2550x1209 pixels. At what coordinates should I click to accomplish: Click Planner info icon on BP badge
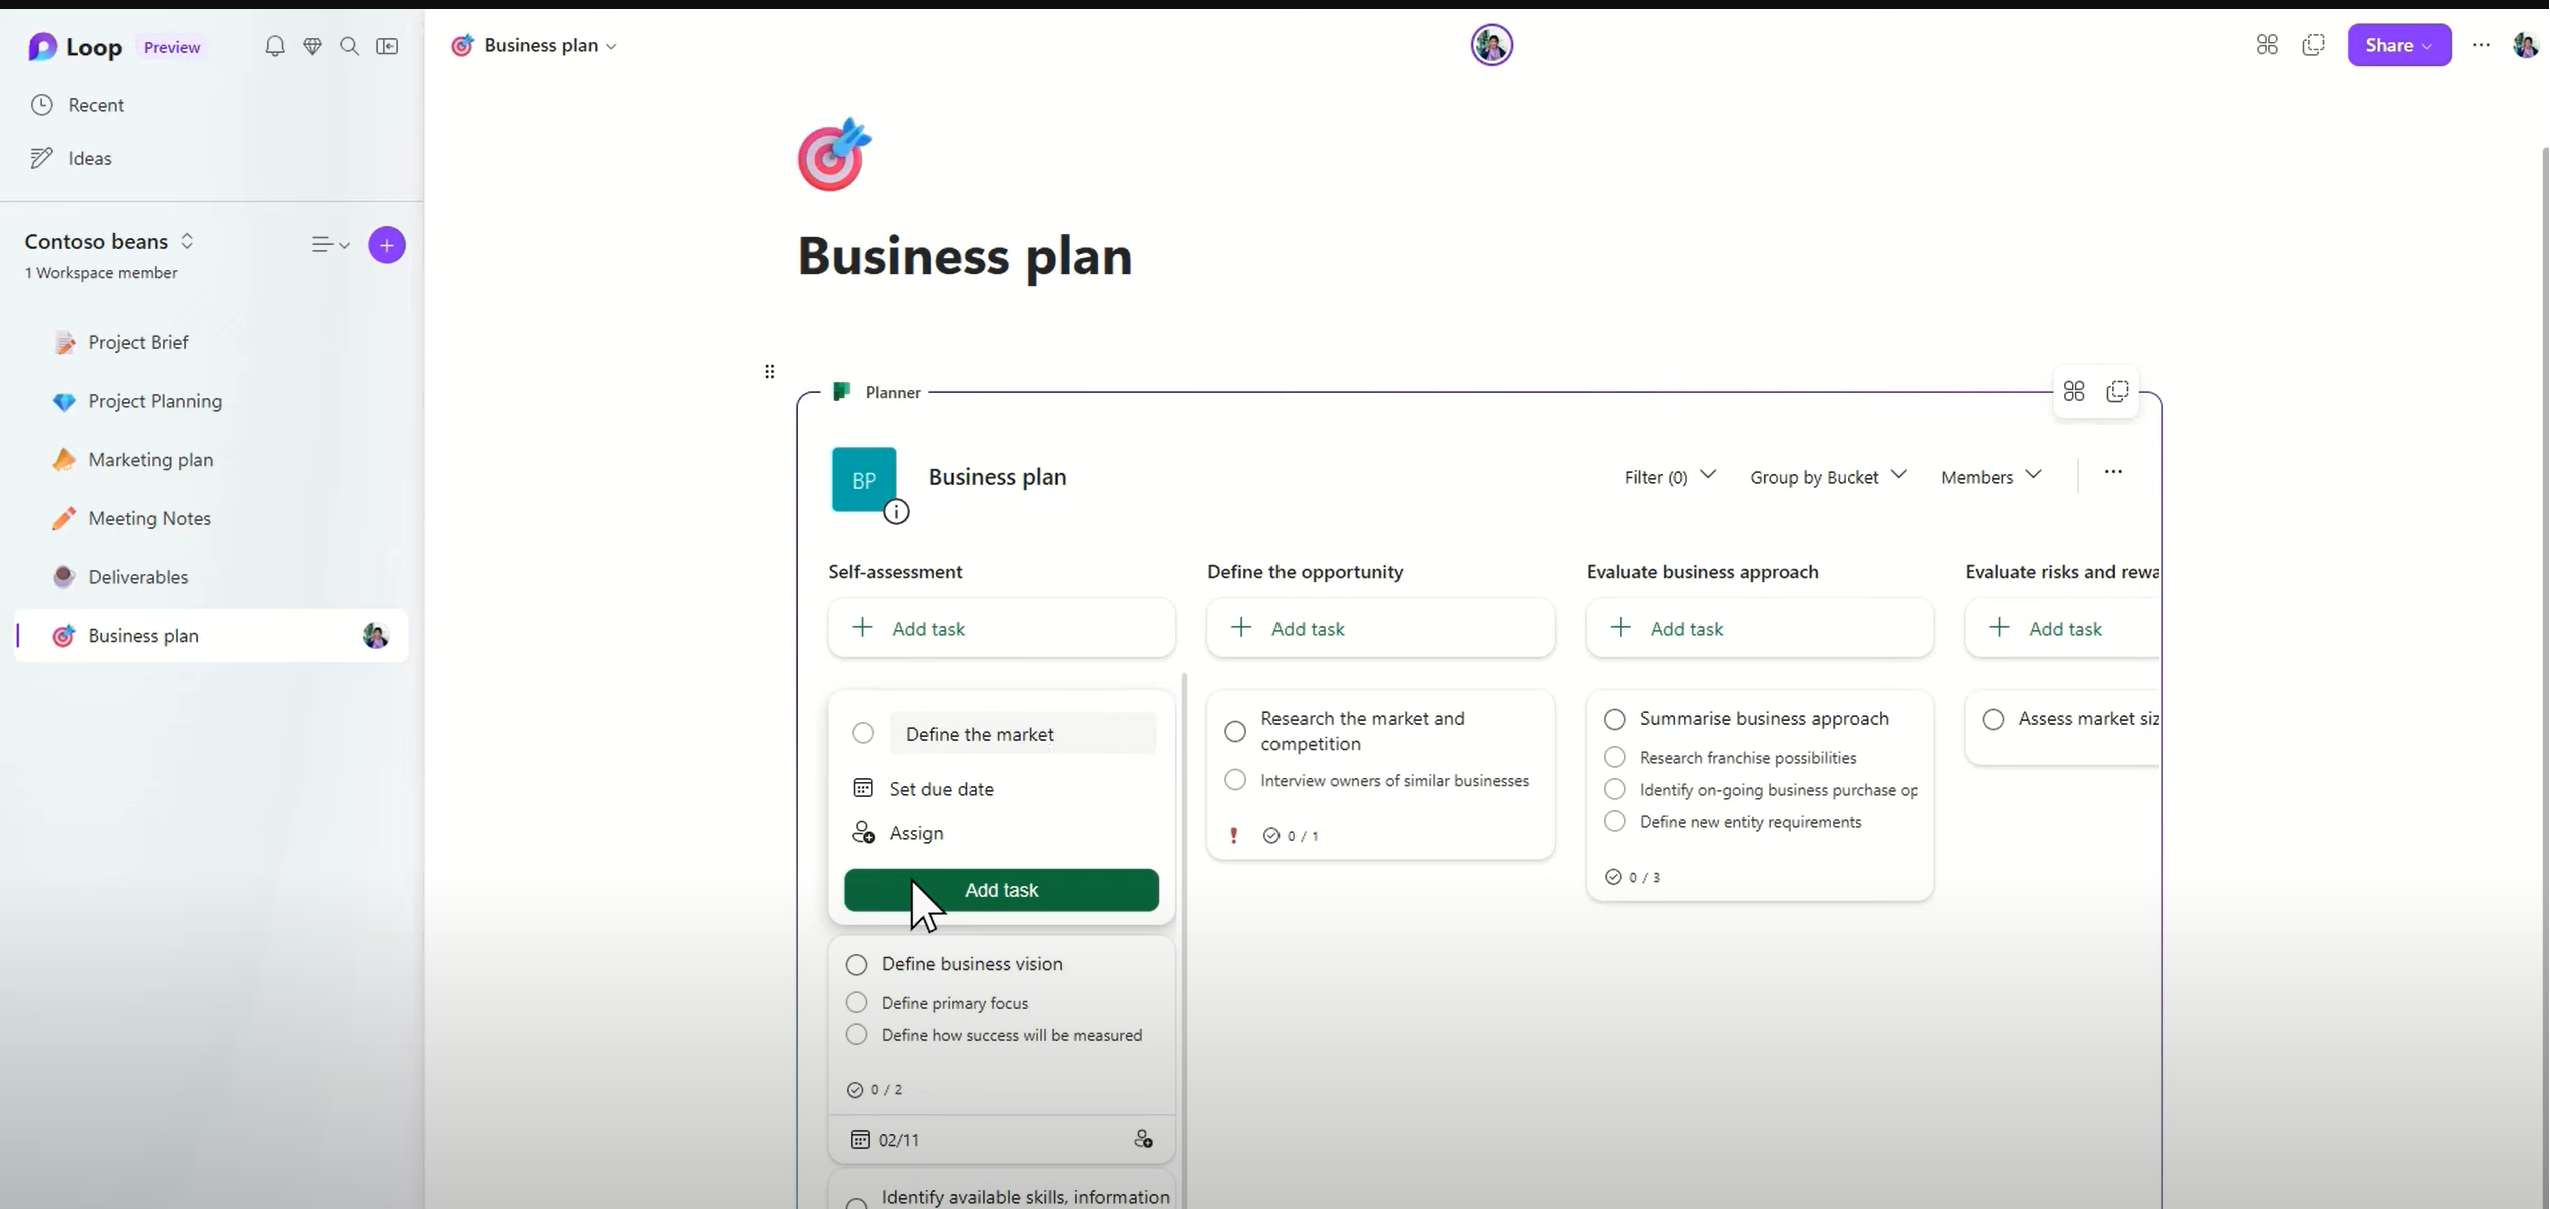tap(896, 512)
